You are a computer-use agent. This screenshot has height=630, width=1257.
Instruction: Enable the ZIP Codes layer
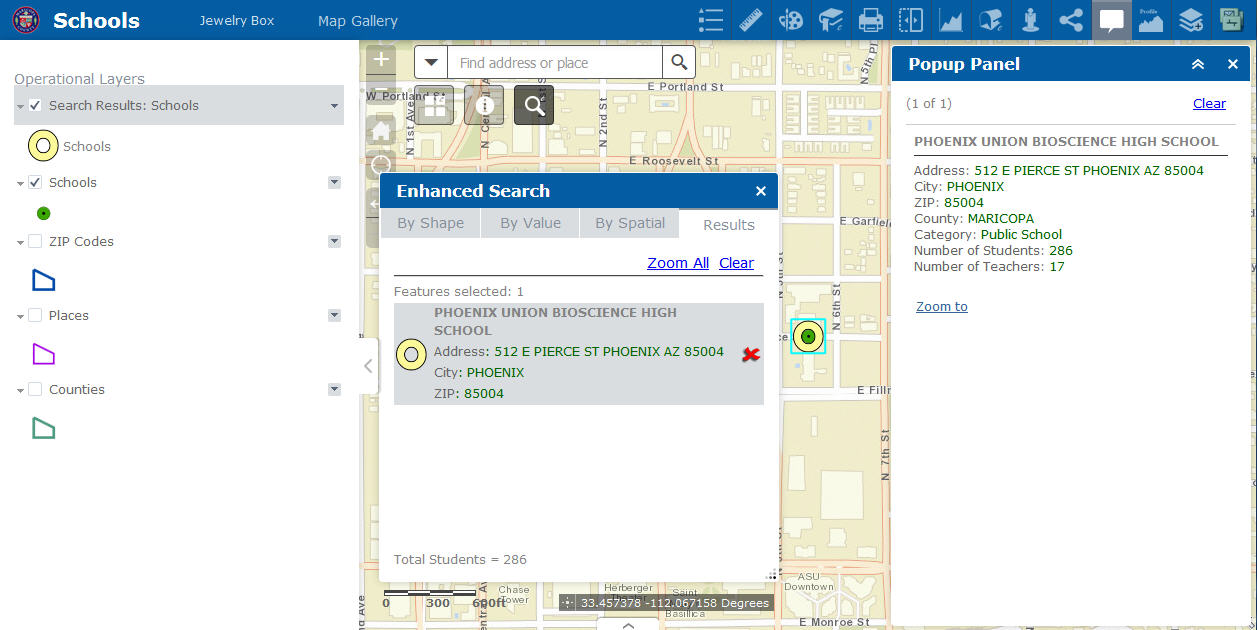35,241
